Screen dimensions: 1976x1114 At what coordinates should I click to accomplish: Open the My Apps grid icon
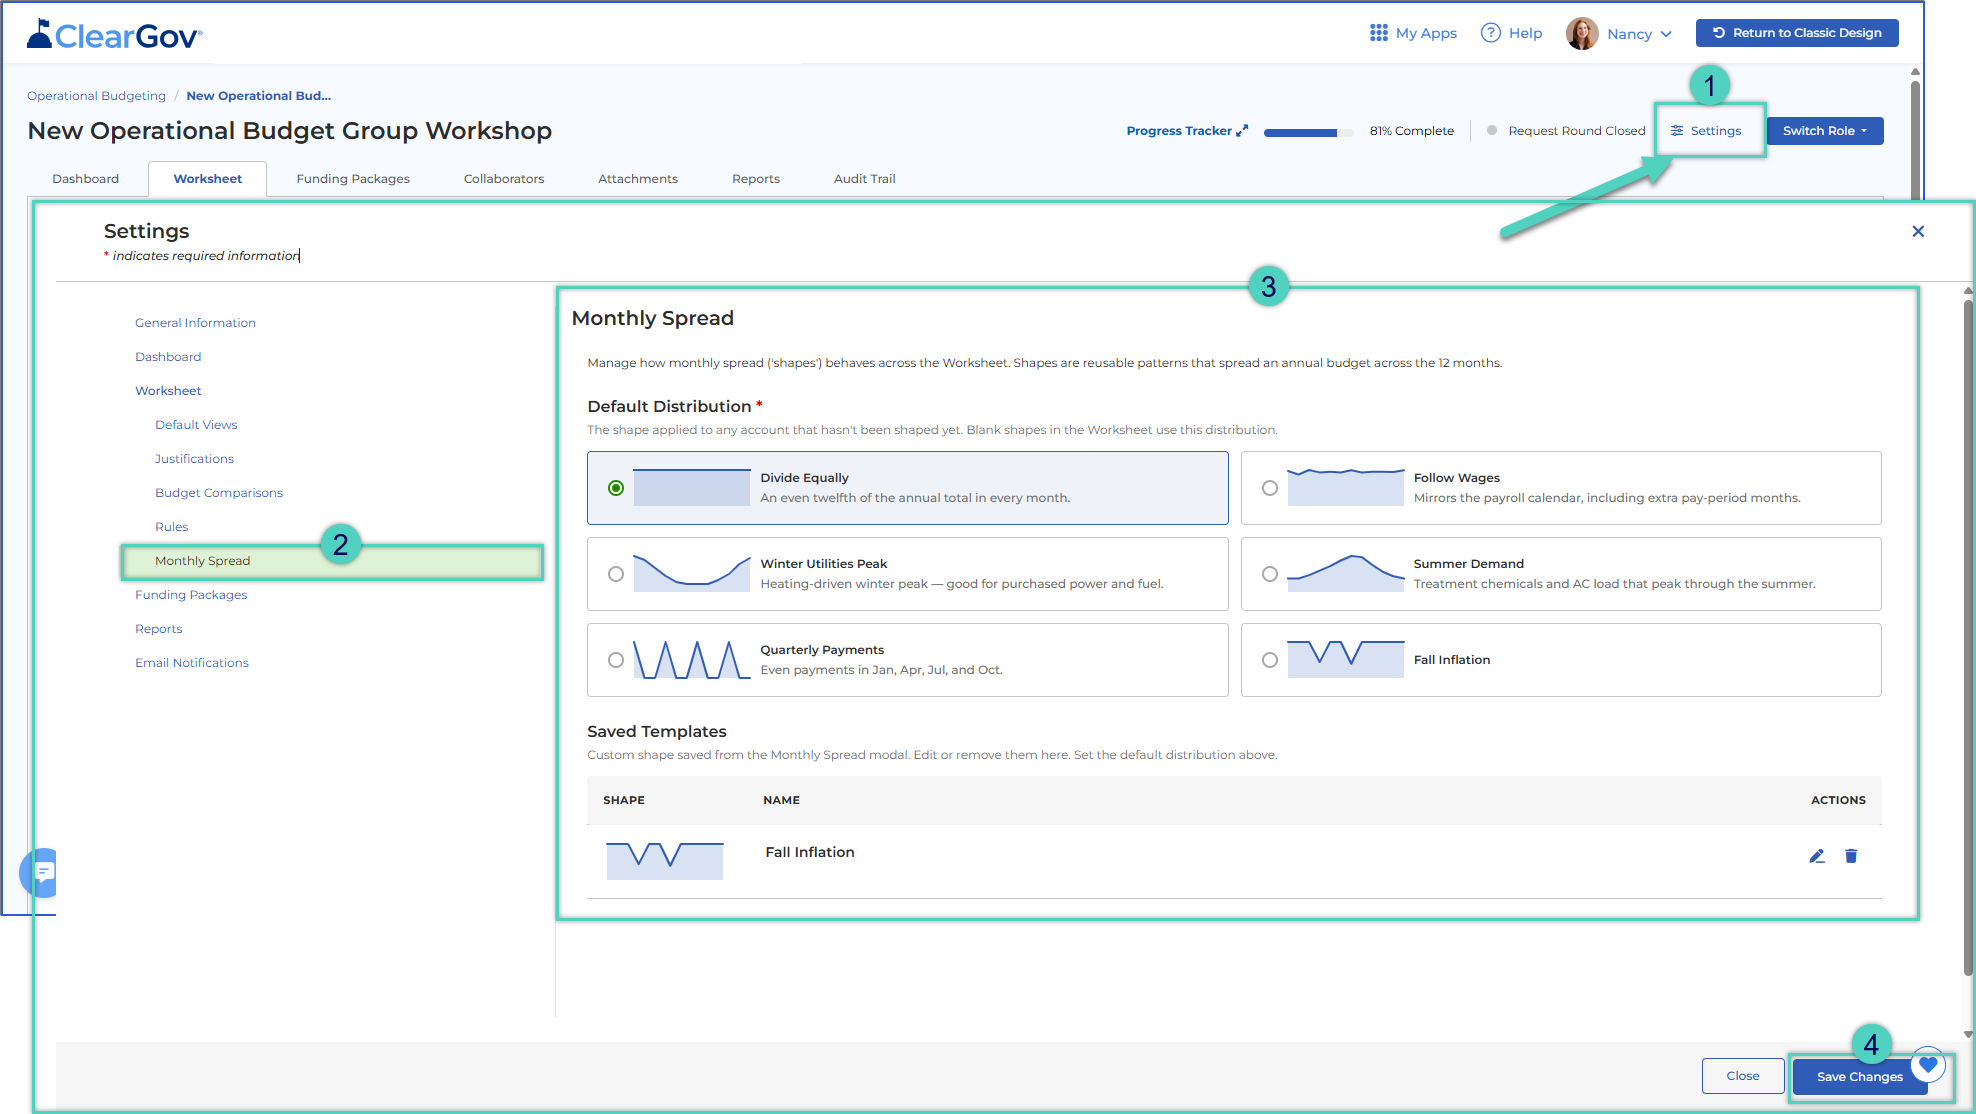tap(1378, 33)
